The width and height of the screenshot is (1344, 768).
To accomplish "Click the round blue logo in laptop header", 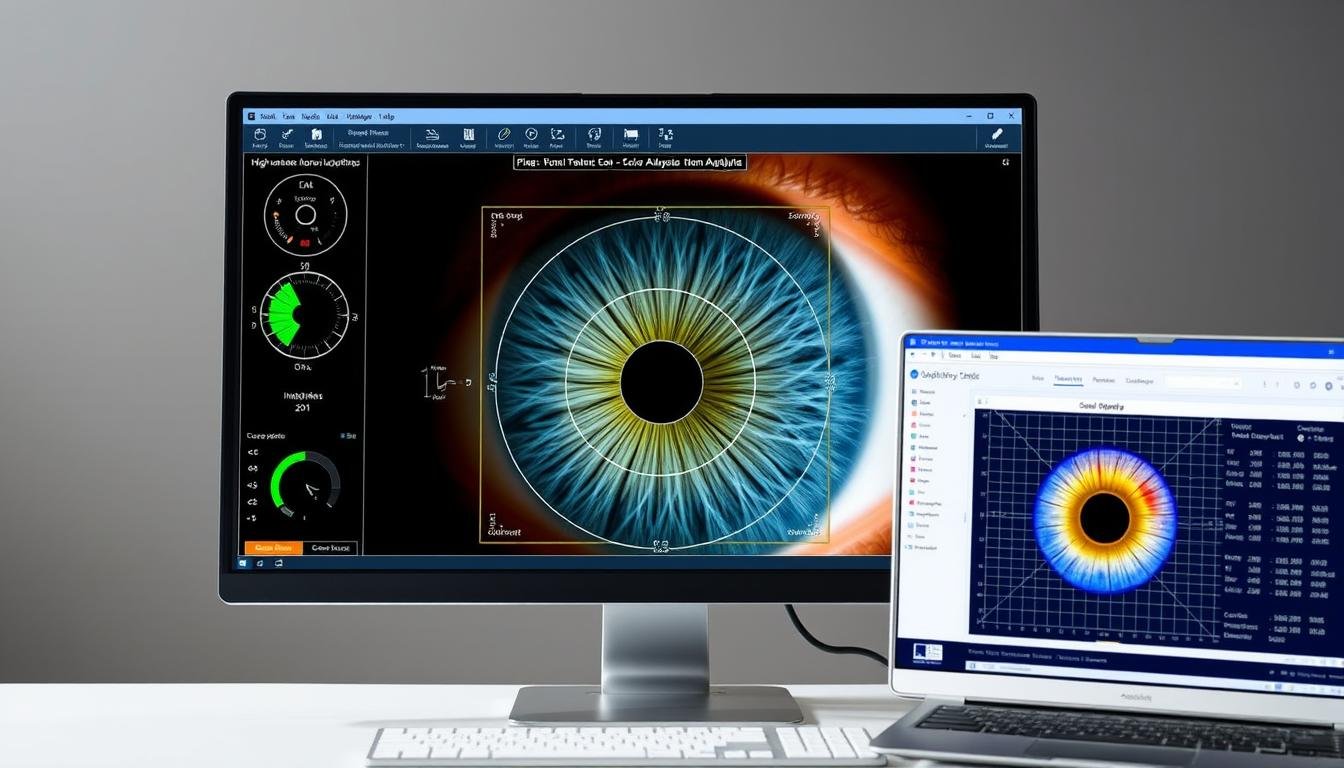I will 914,374.
